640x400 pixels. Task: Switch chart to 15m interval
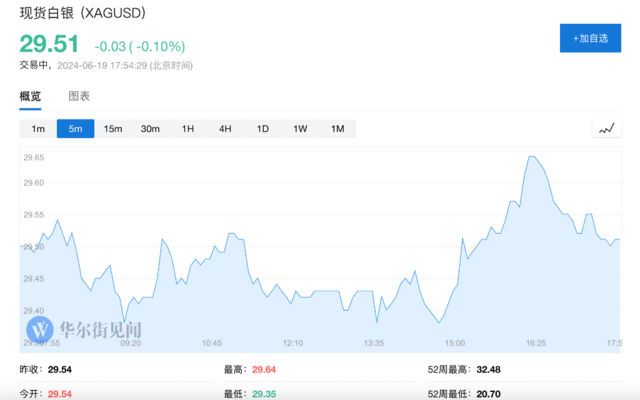[113, 128]
